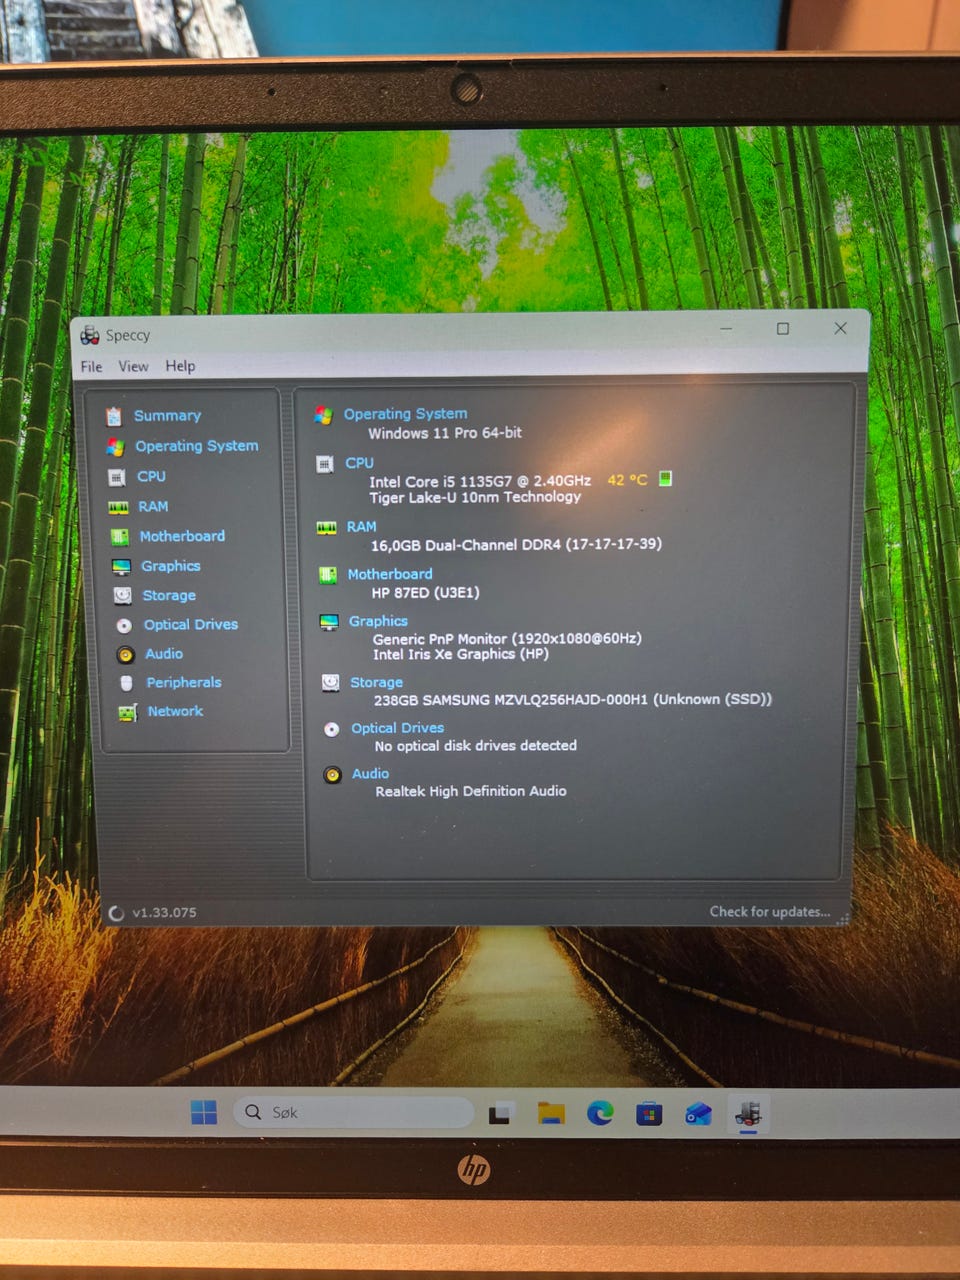960x1280 pixels.
Task: Click the Operating System heading link
Action: [405, 414]
